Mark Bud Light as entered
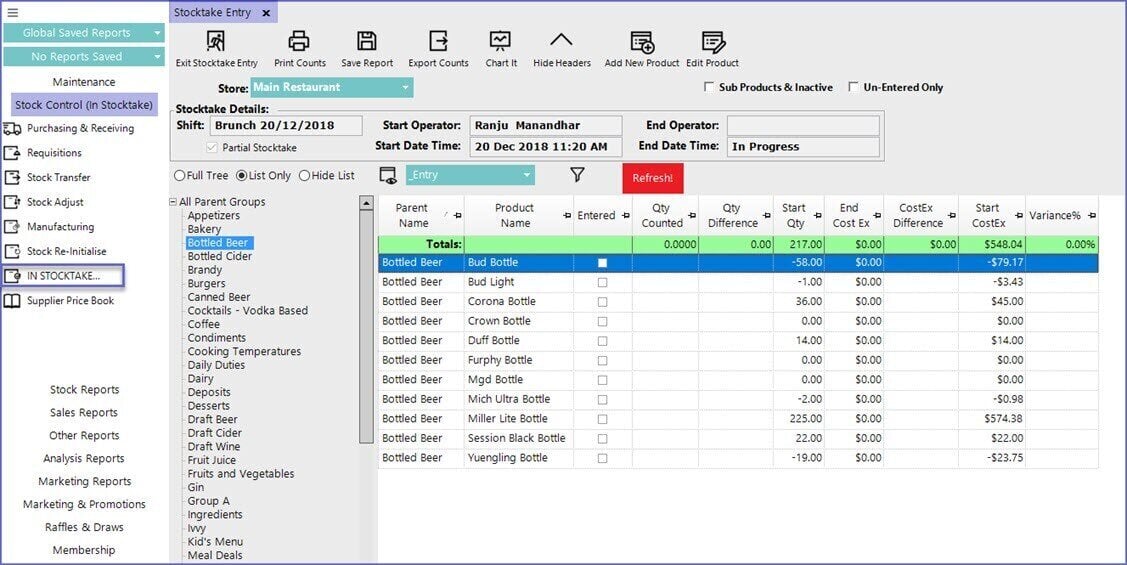 [x=602, y=282]
